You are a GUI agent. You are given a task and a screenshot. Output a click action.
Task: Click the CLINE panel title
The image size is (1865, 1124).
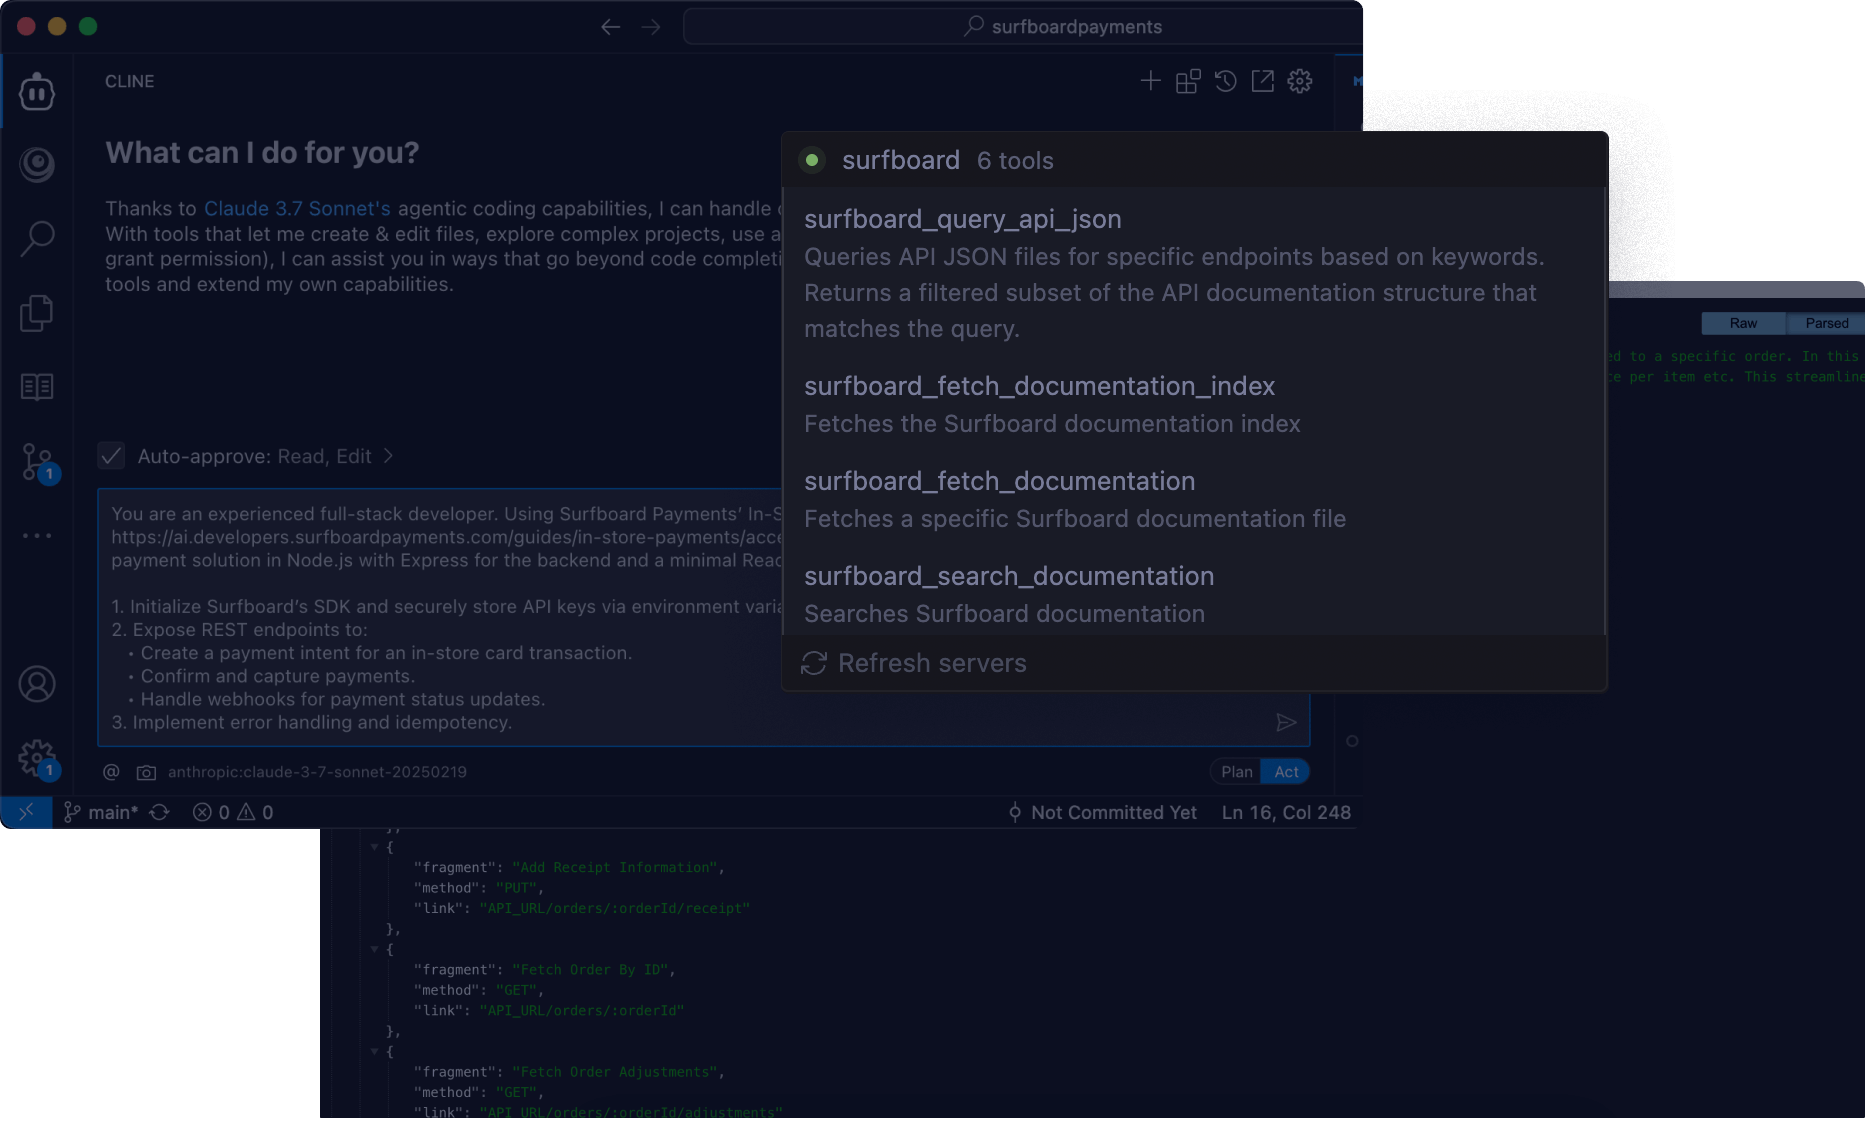[129, 81]
